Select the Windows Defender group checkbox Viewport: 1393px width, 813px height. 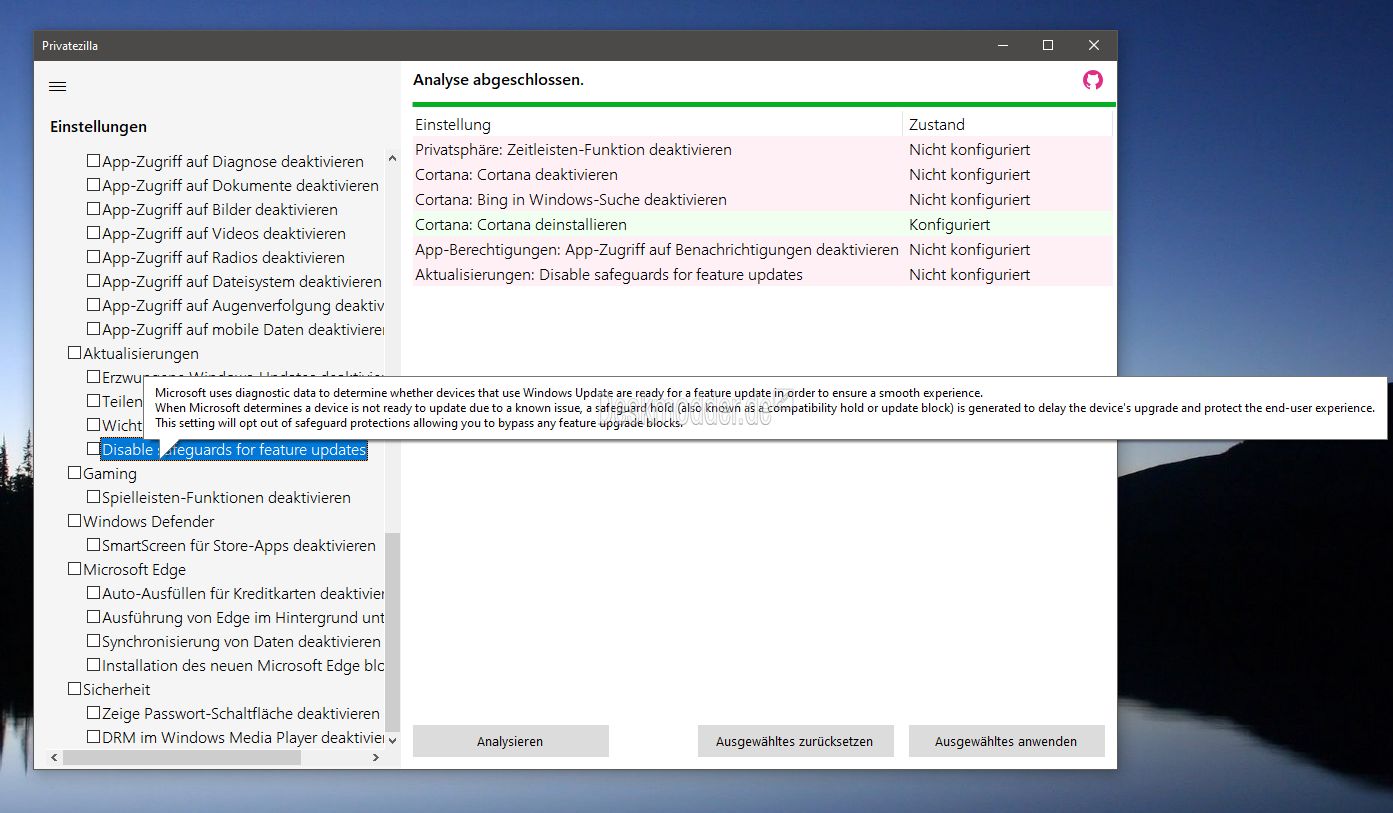click(x=74, y=520)
